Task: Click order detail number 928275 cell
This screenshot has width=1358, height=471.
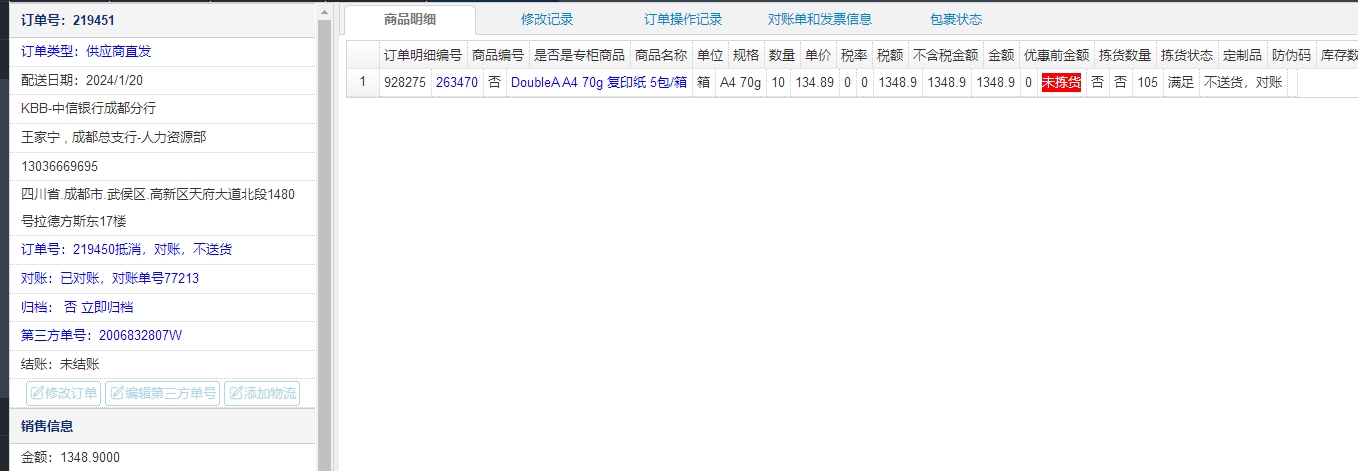Action: pos(405,83)
